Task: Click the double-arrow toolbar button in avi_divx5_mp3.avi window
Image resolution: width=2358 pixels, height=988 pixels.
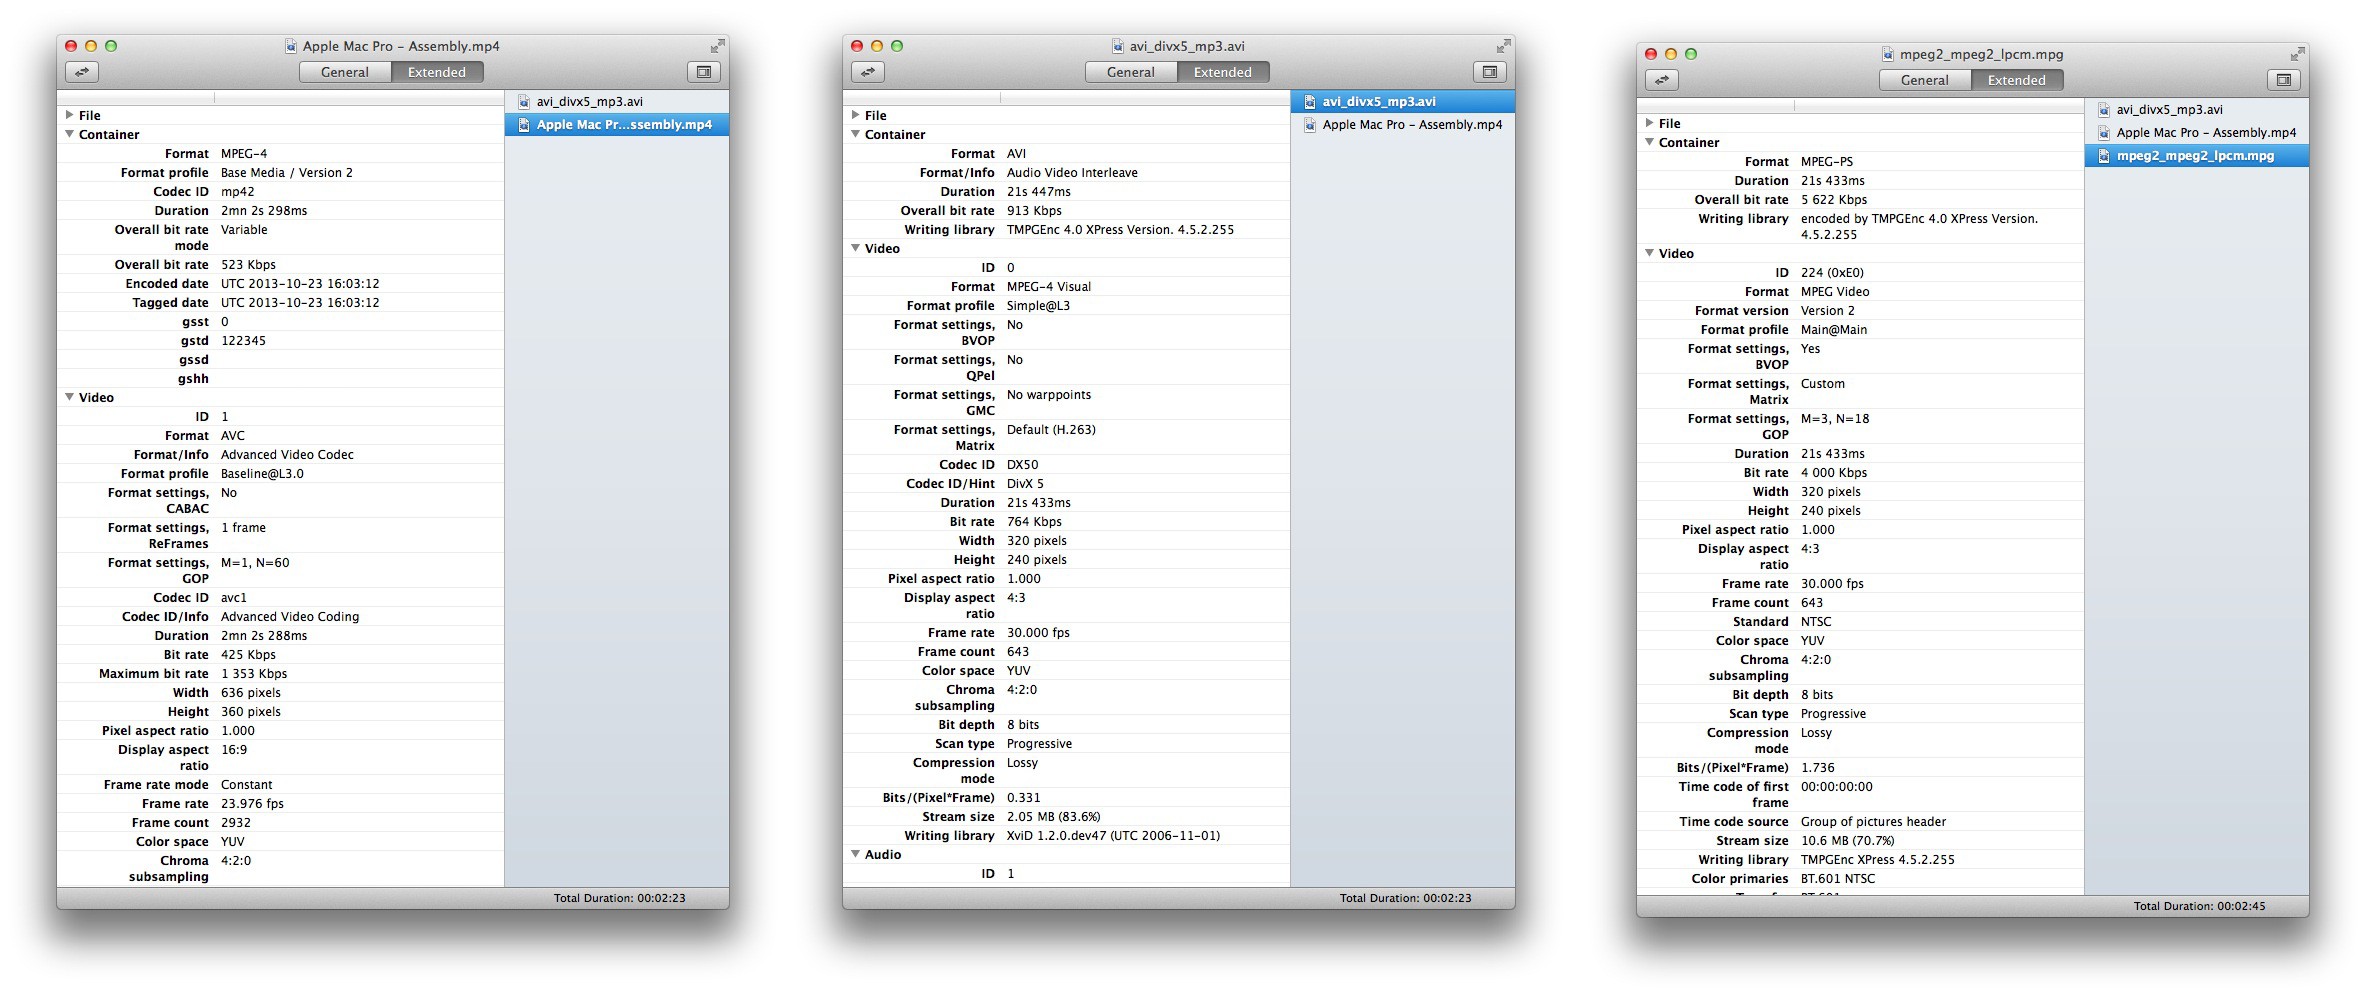Action: (x=868, y=72)
